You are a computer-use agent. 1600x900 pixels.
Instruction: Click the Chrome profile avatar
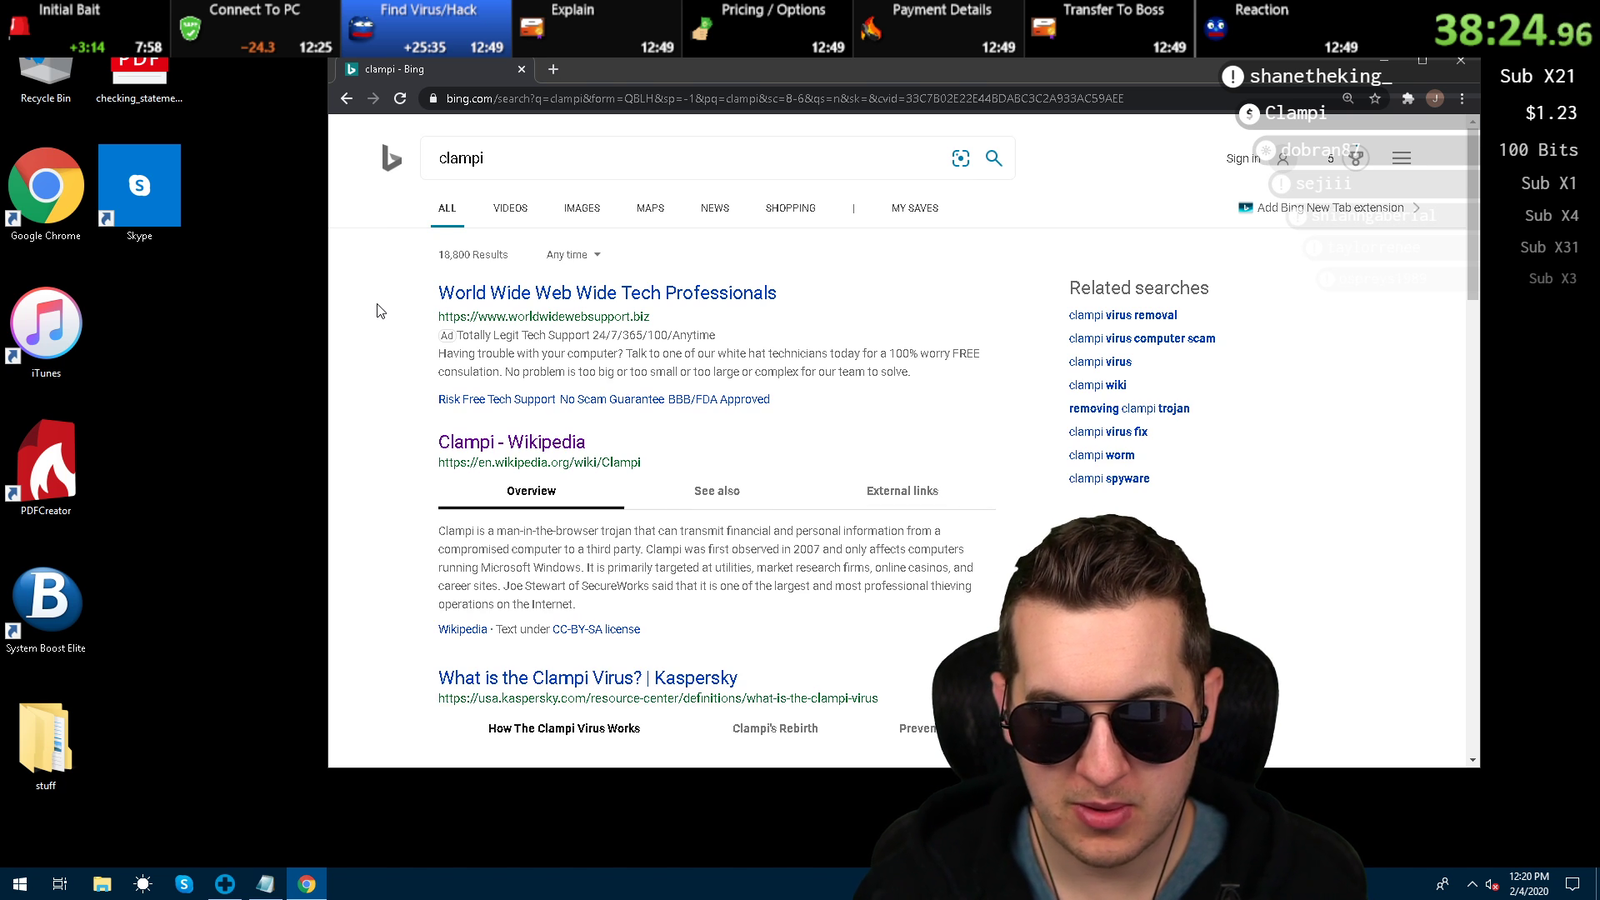pos(1435,98)
